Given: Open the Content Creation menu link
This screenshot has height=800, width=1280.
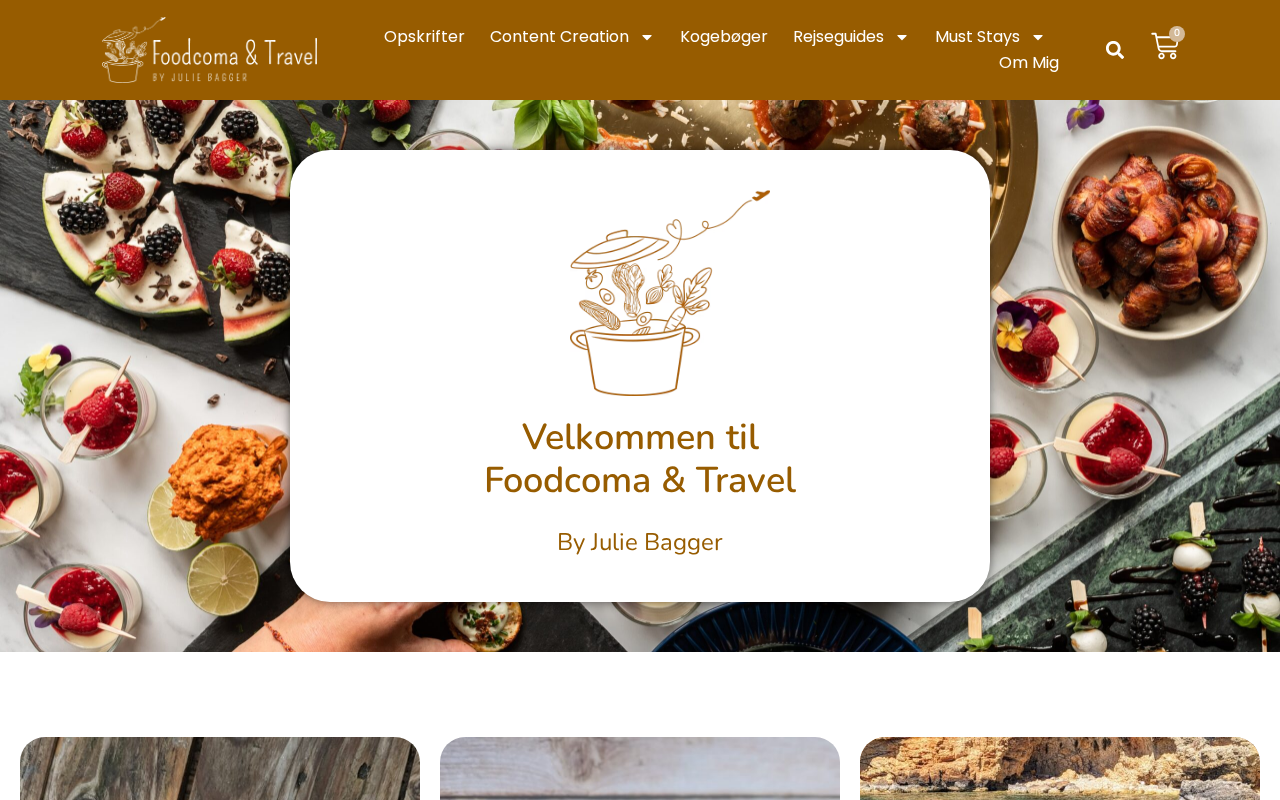Looking at the screenshot, I should pyautogui.click(x=559, y=37).
